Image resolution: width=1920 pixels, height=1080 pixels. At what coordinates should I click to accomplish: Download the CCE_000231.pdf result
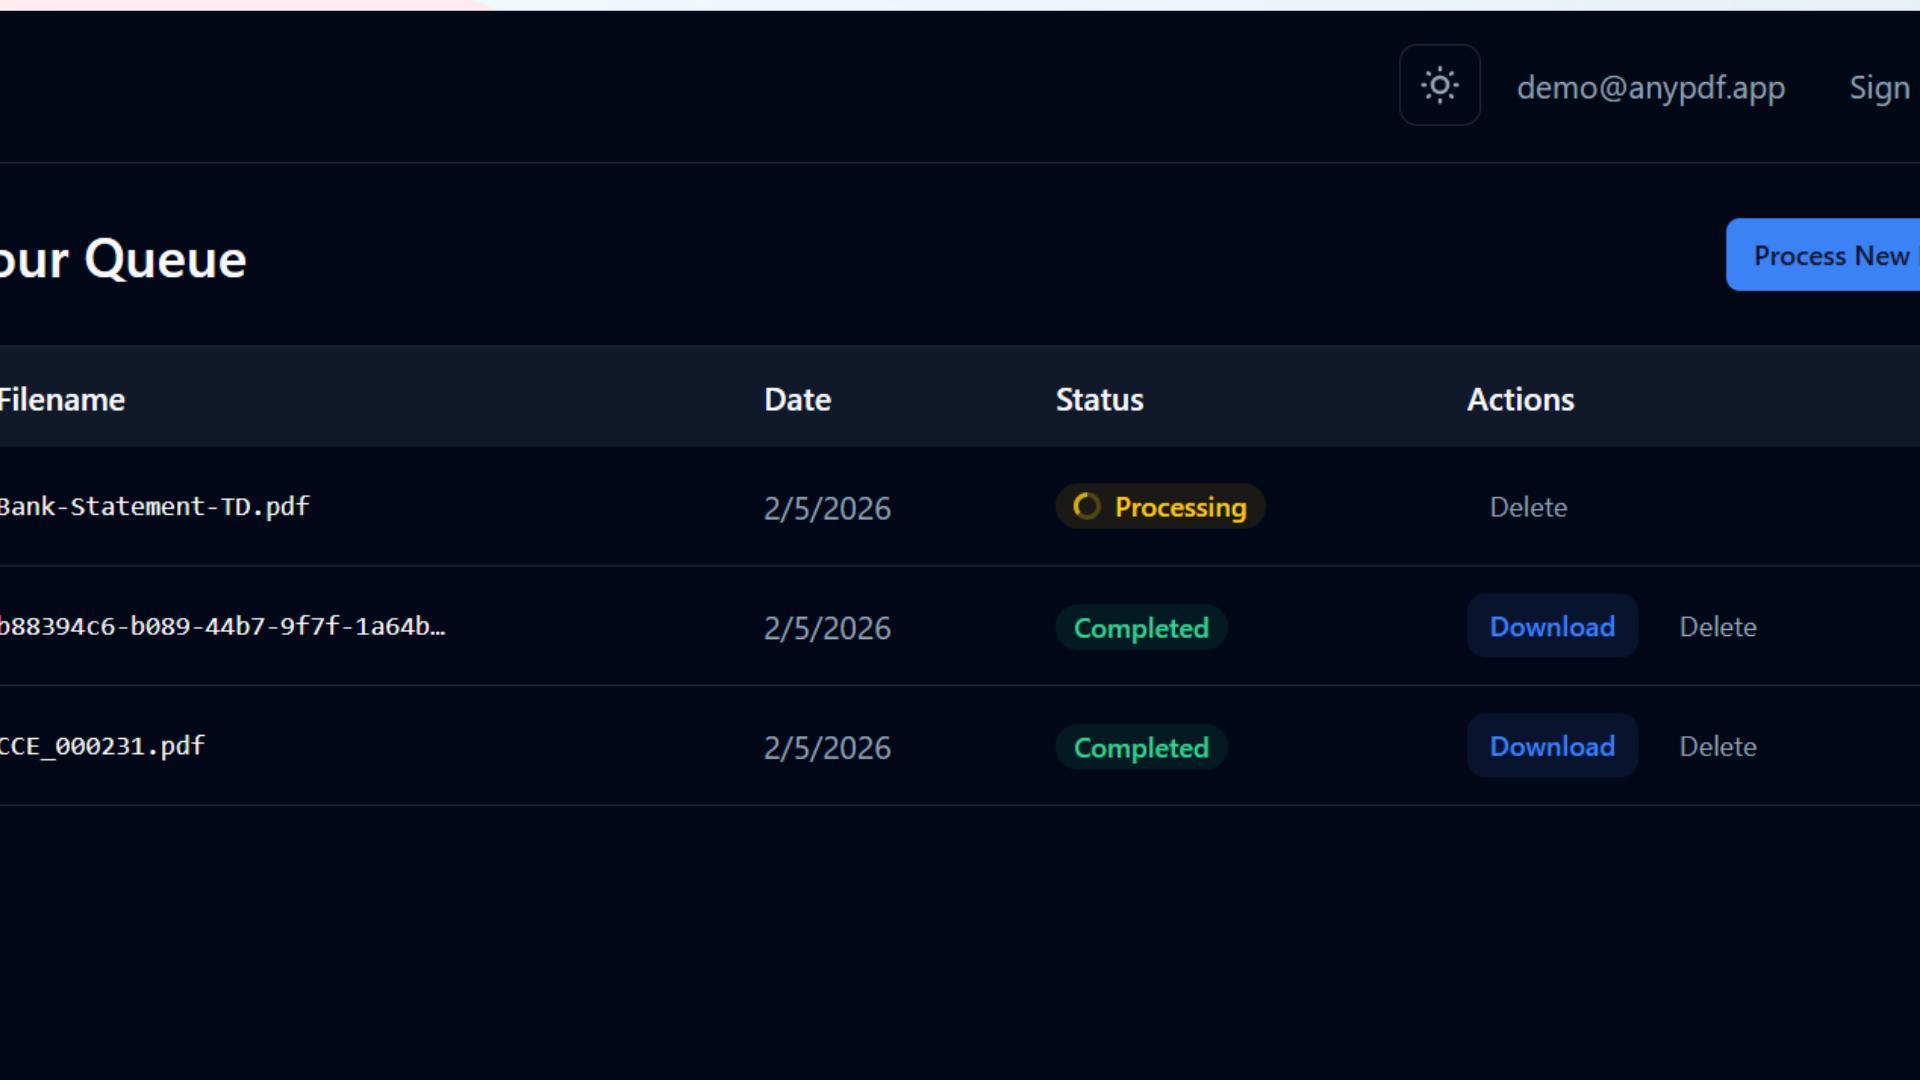tap(1551, 746)
